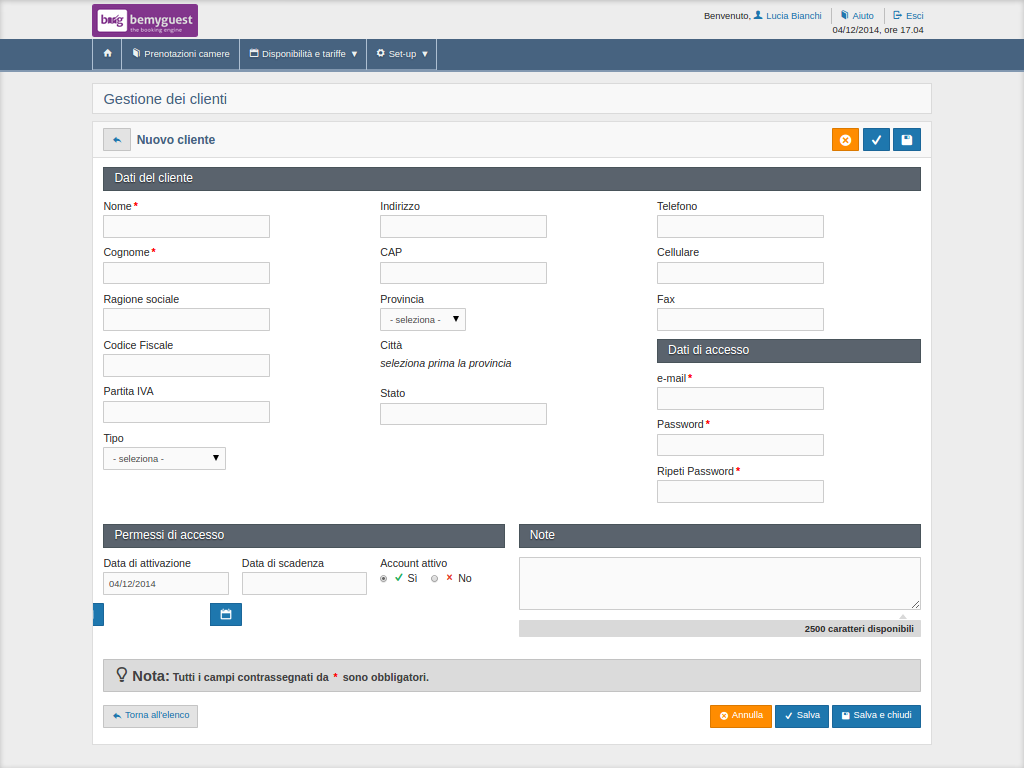Click the bemyguest logo
1024x768 pixels.
click(x=145, y=20)
